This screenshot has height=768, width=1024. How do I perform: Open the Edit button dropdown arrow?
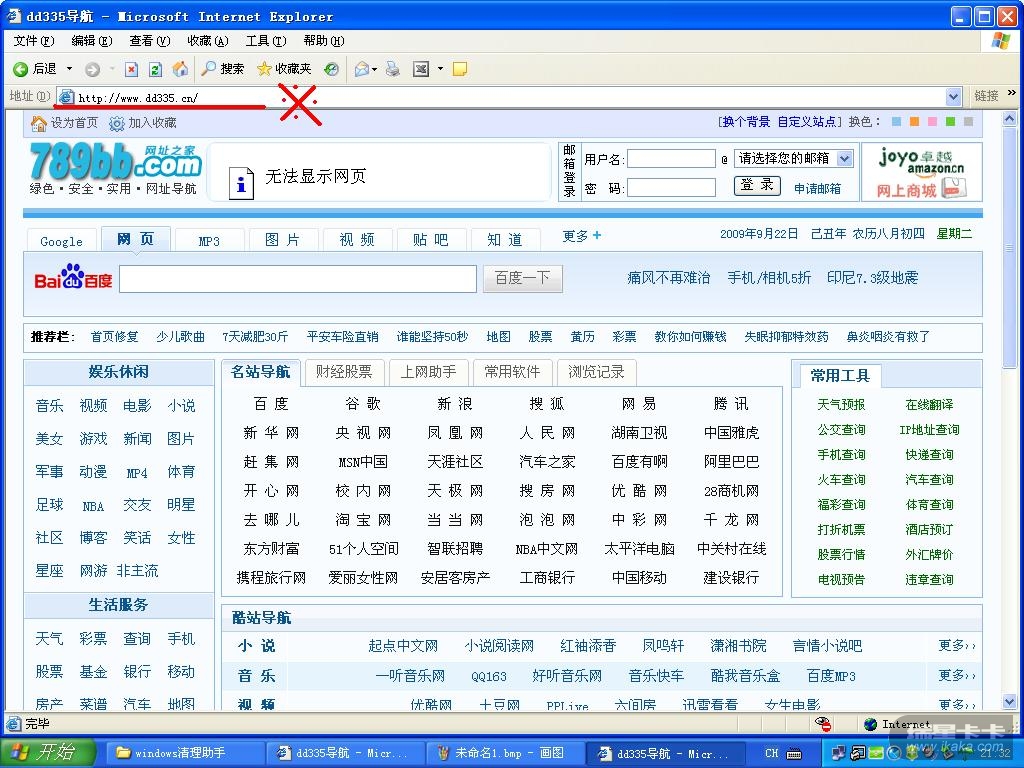click(440, 69)
